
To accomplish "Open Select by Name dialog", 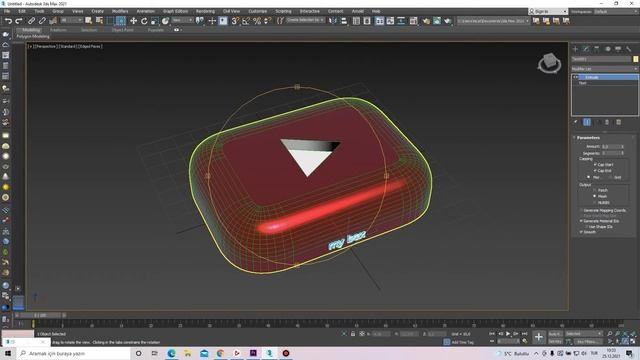I will pyautogui.click(x=99, y=21).
